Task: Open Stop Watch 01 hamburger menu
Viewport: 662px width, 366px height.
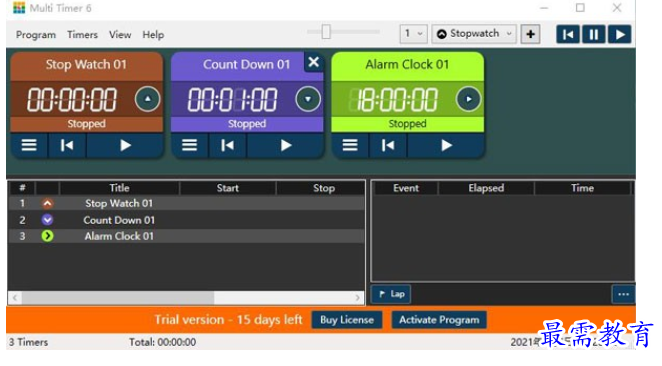Action: click(29, 145)
